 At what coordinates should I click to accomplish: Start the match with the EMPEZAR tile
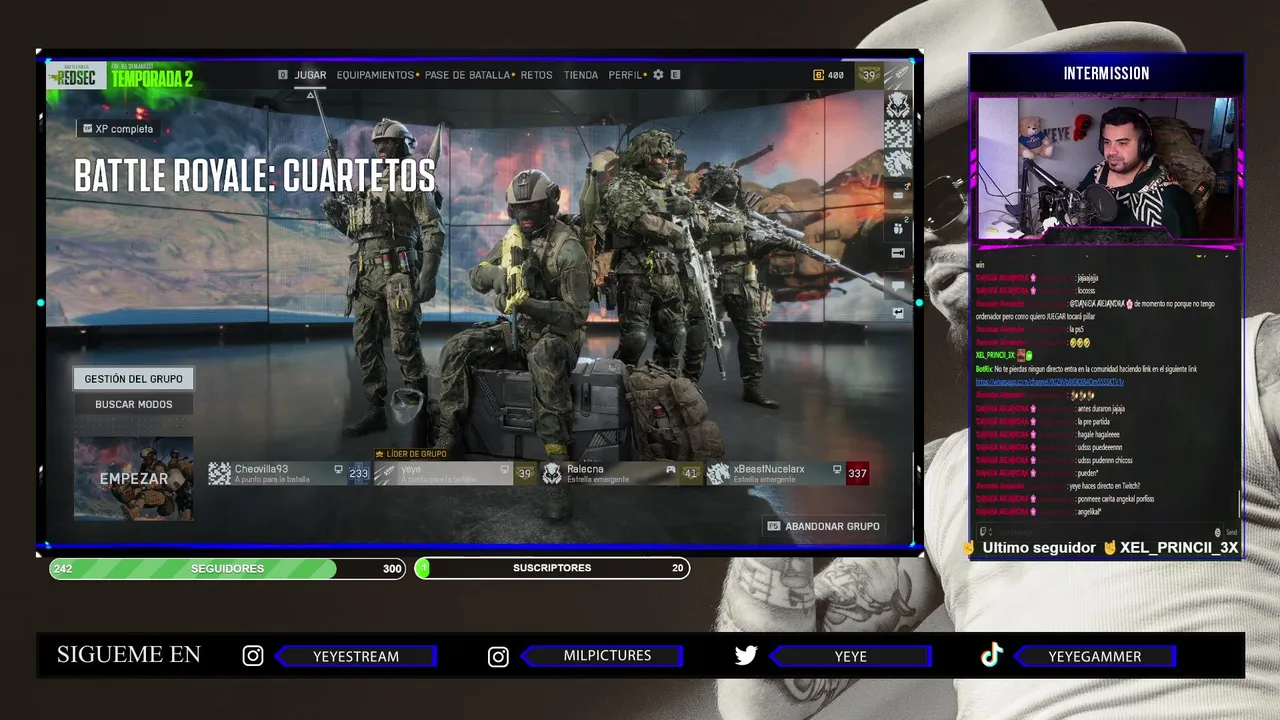click(x=134, y=478)
